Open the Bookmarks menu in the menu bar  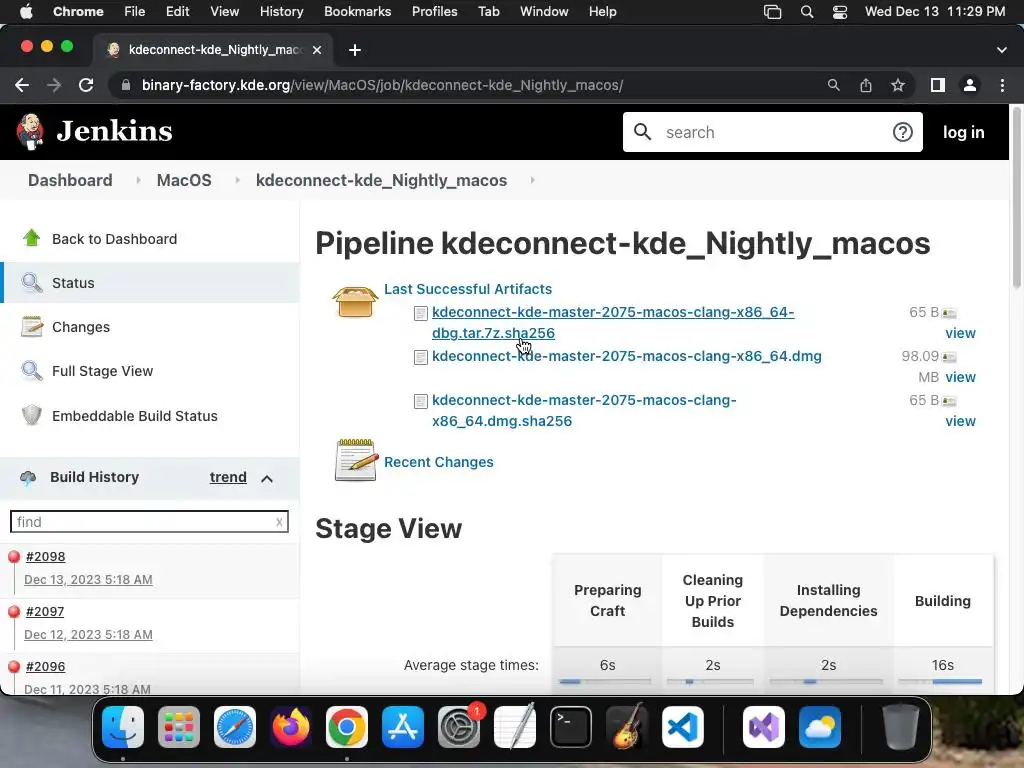[357, 11]
